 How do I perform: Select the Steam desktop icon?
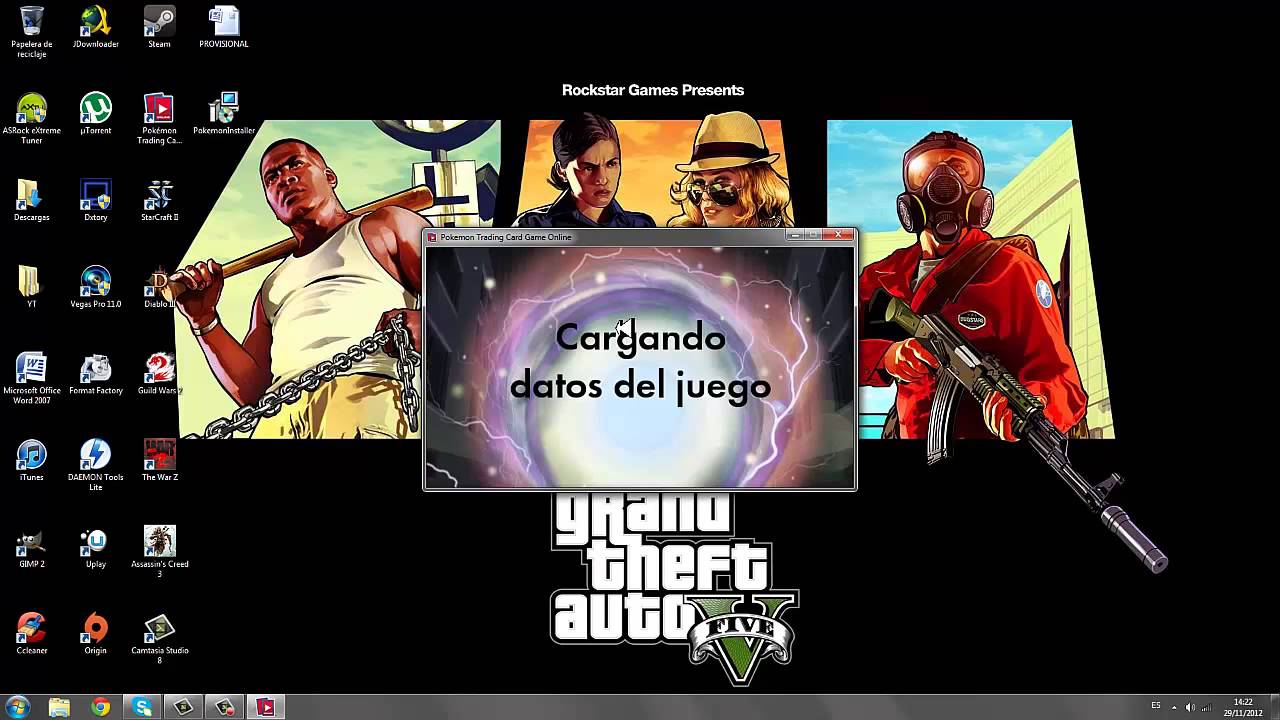[159, 27]
